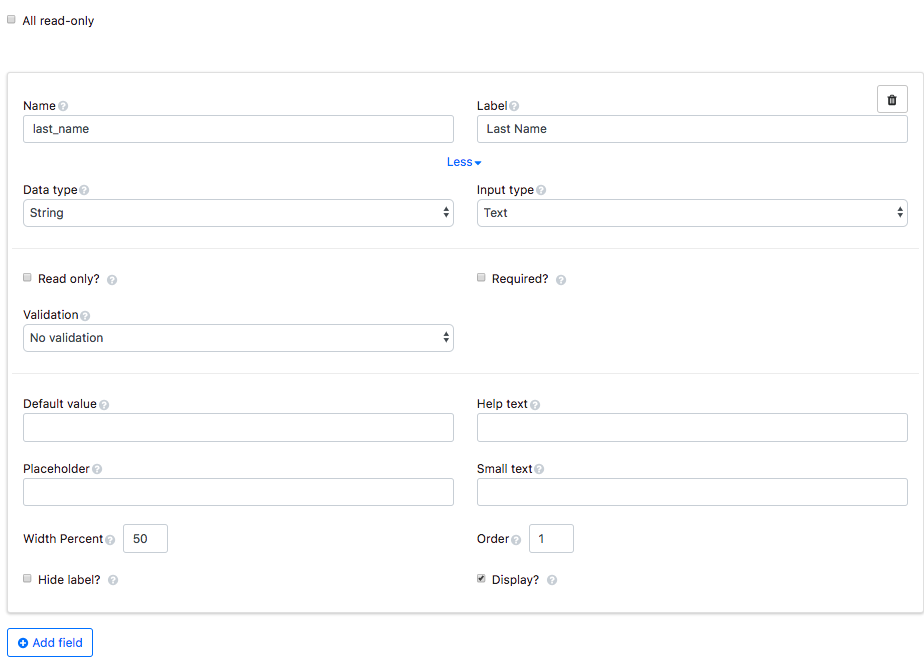924x669 pixels.
Task: Open the Input type dropdown
Action: click(x=692, y=213)
